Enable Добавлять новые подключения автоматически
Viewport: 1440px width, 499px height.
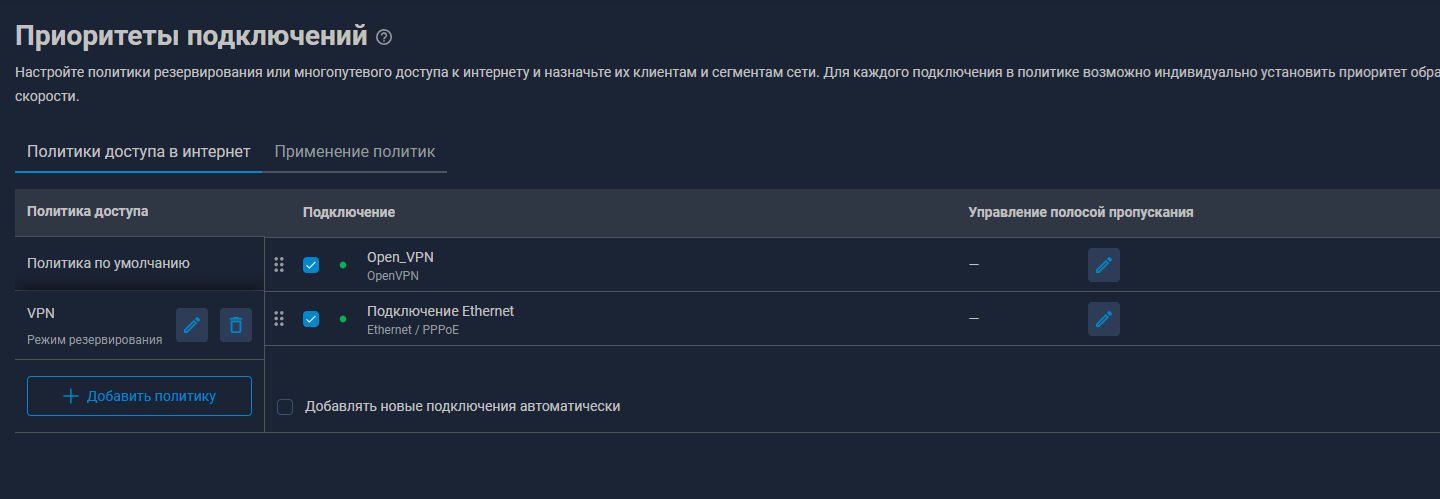click(x=285, y=407)
